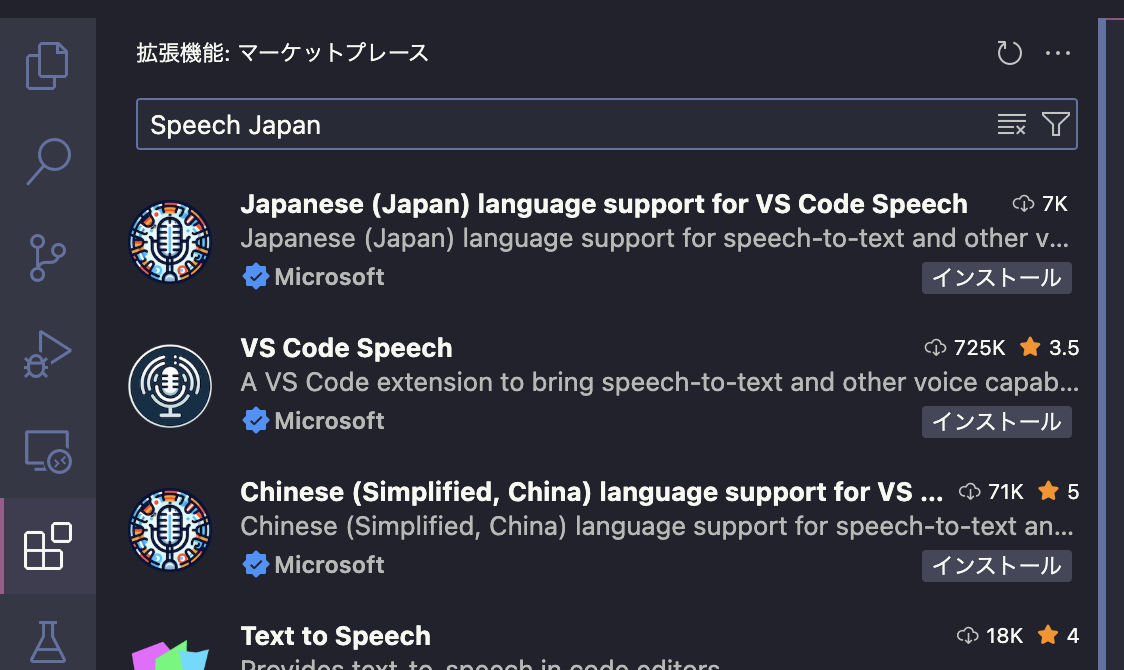Open the Remote Explorer view
The height and width of the screenshot is (670, 1124).
(47, 448)
